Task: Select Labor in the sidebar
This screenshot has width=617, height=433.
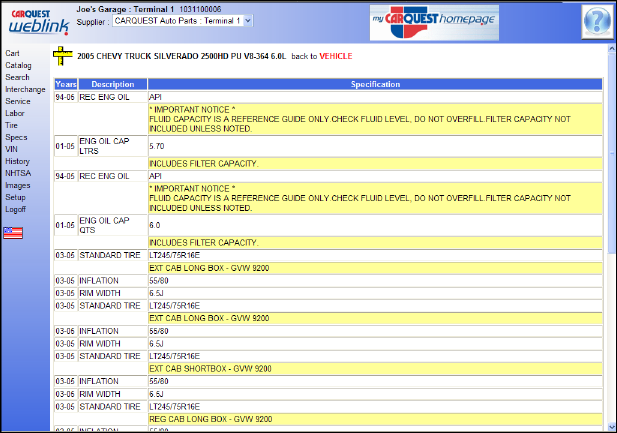Action: 15,113
